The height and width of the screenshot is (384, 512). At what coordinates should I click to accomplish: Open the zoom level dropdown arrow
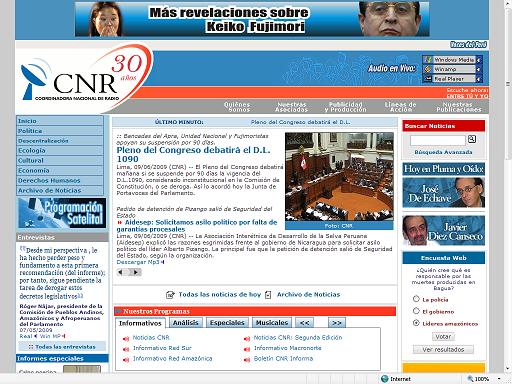[499, 379]
